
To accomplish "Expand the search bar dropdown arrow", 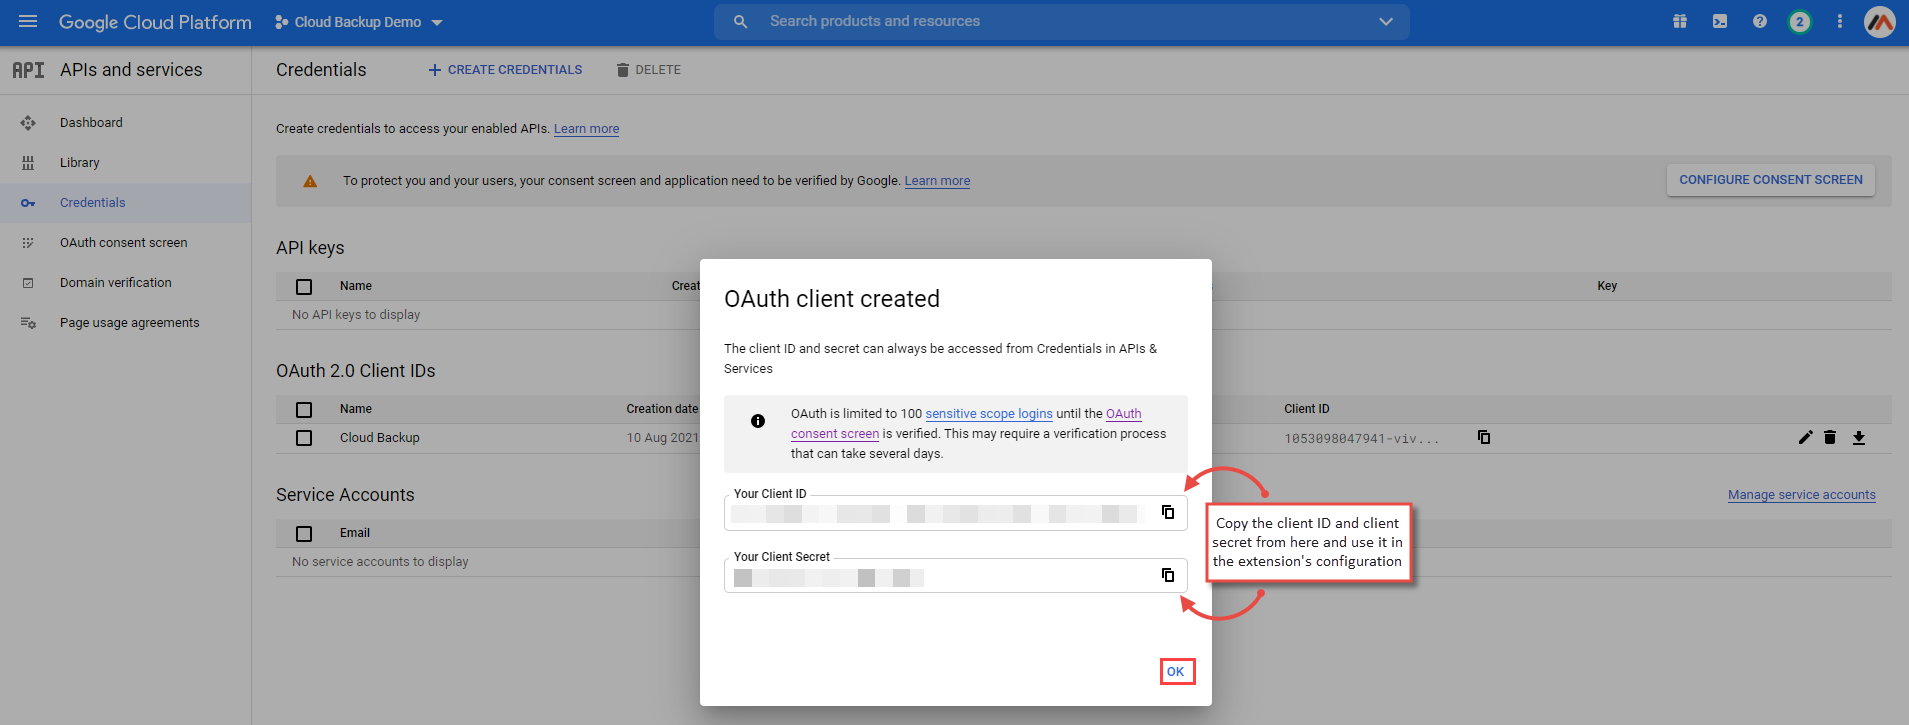I will pyautogui.click(x=1386, y=21).
